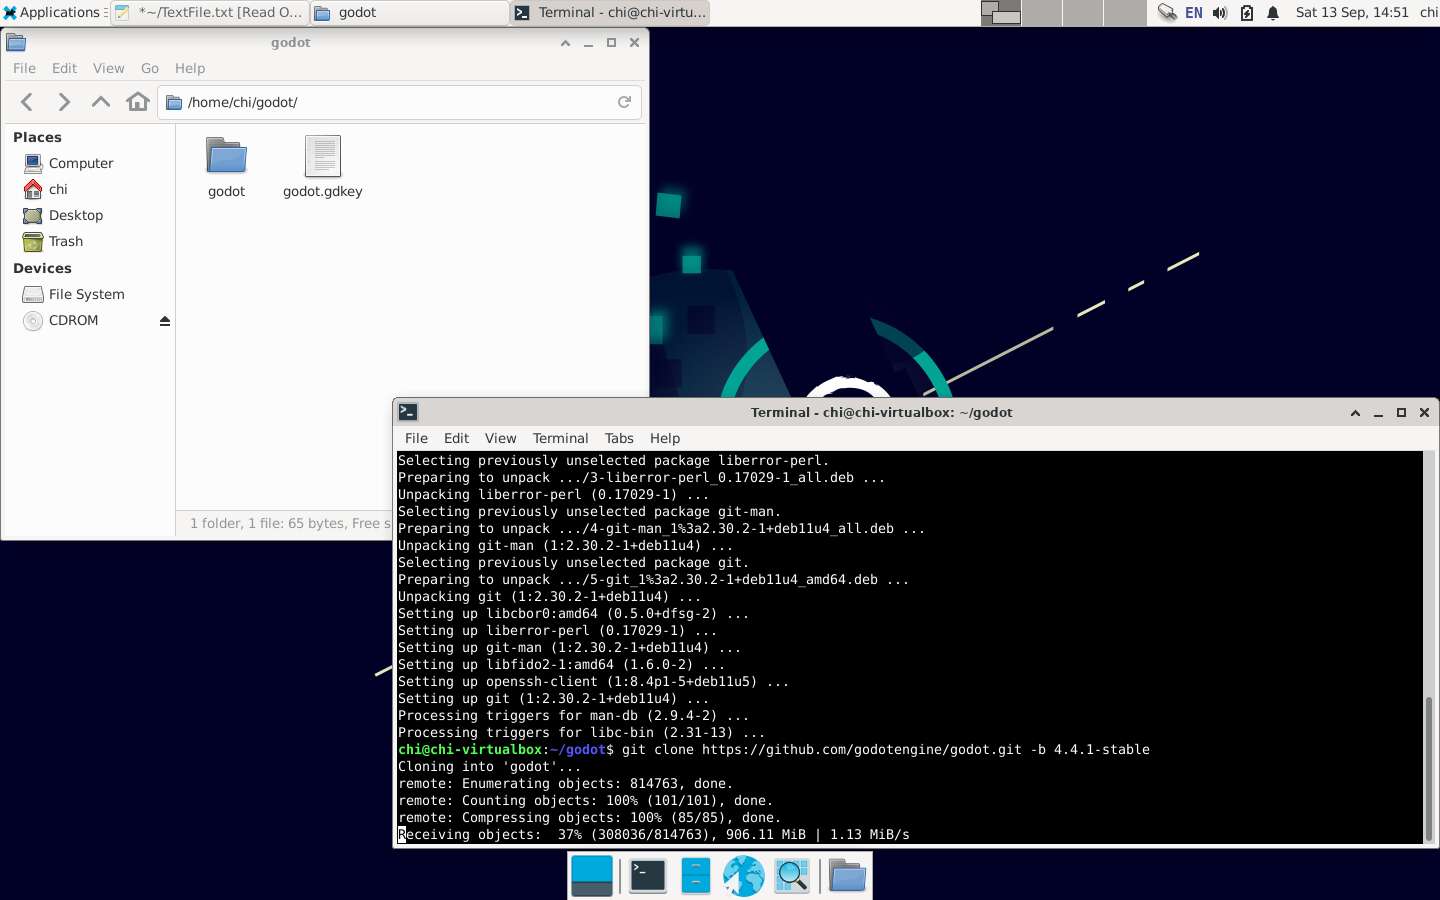Viewport: 1440px width, 900px height.
Task: Open the clock showing Sat 13 Sep, 14:51
Action: tap(1352, 12)
